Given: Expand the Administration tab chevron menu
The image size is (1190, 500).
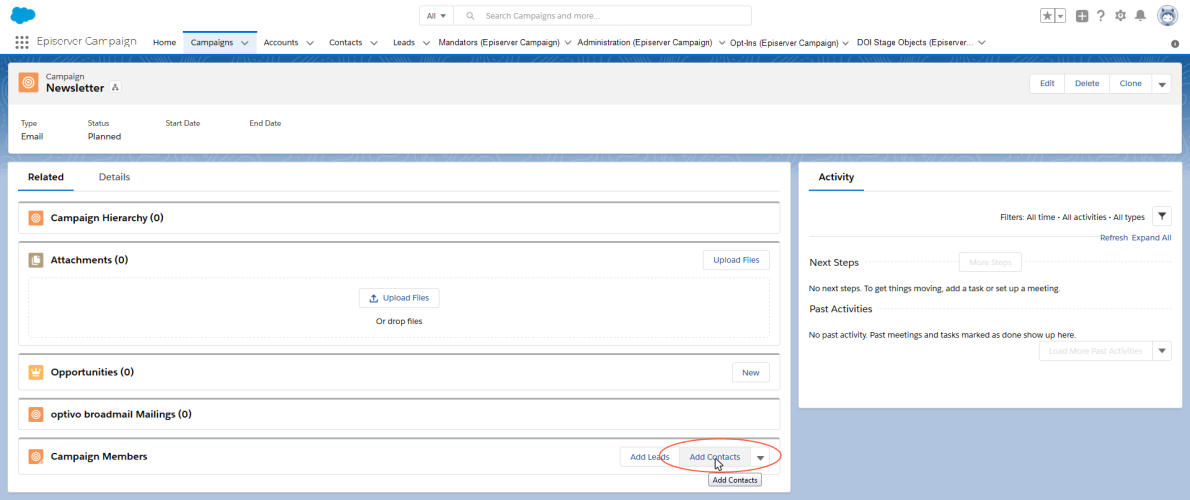Looking at the screenshot, I should click(722, 43).
